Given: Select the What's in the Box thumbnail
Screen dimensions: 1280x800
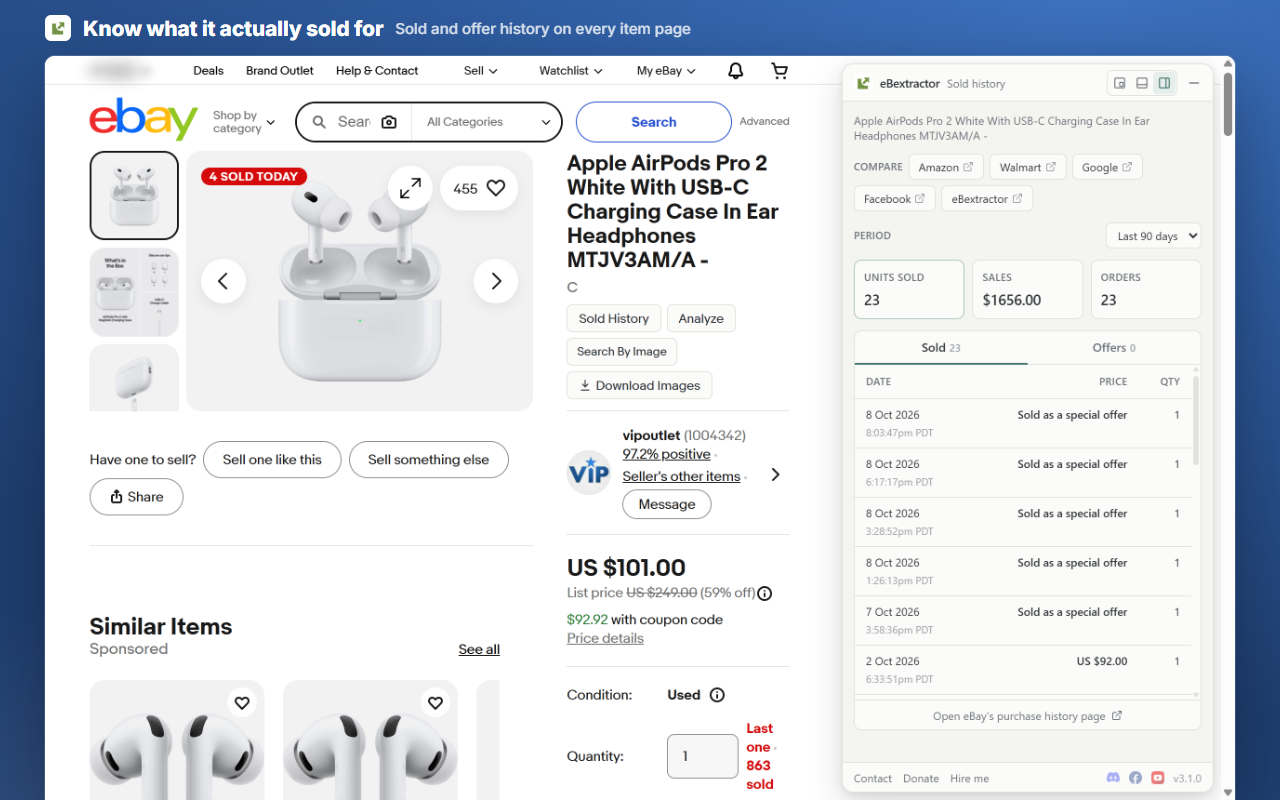Looking at the screenshot, I should click(134, 292).
